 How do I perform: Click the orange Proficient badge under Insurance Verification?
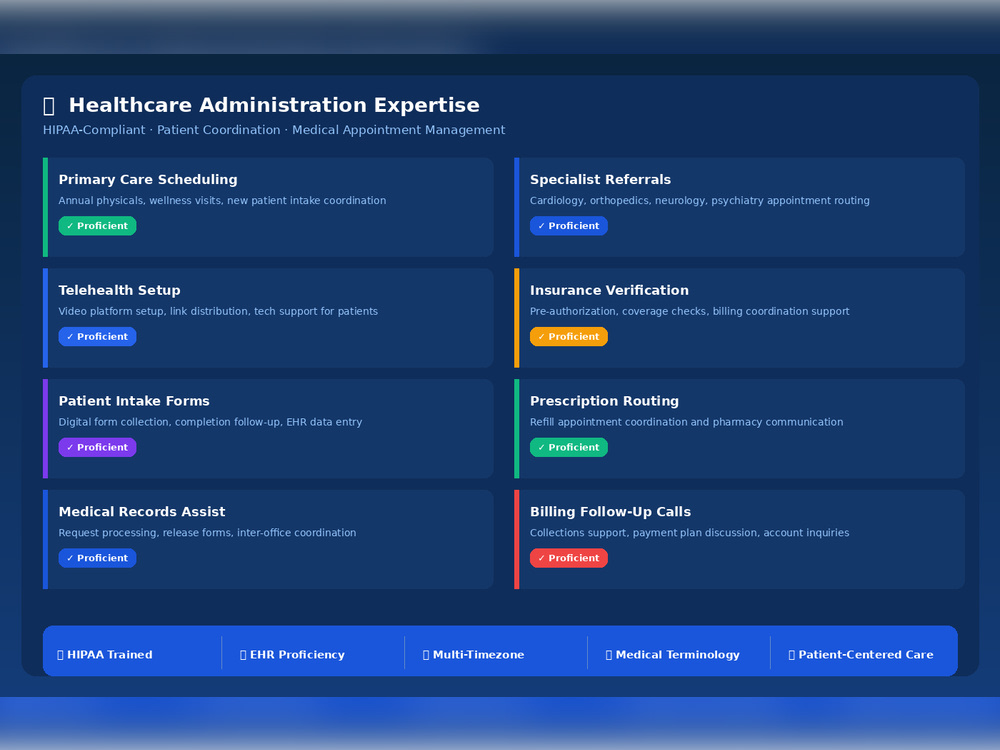(569, 336)
